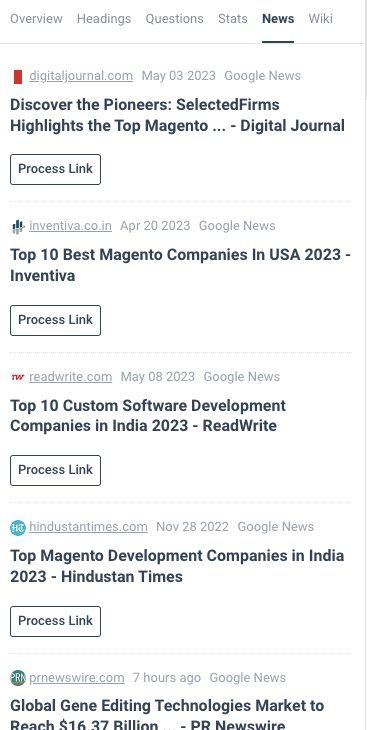The image size is (367, 730).
Task: Click the readwrite.com favicon icon
Action: click(x=18, y=377)
